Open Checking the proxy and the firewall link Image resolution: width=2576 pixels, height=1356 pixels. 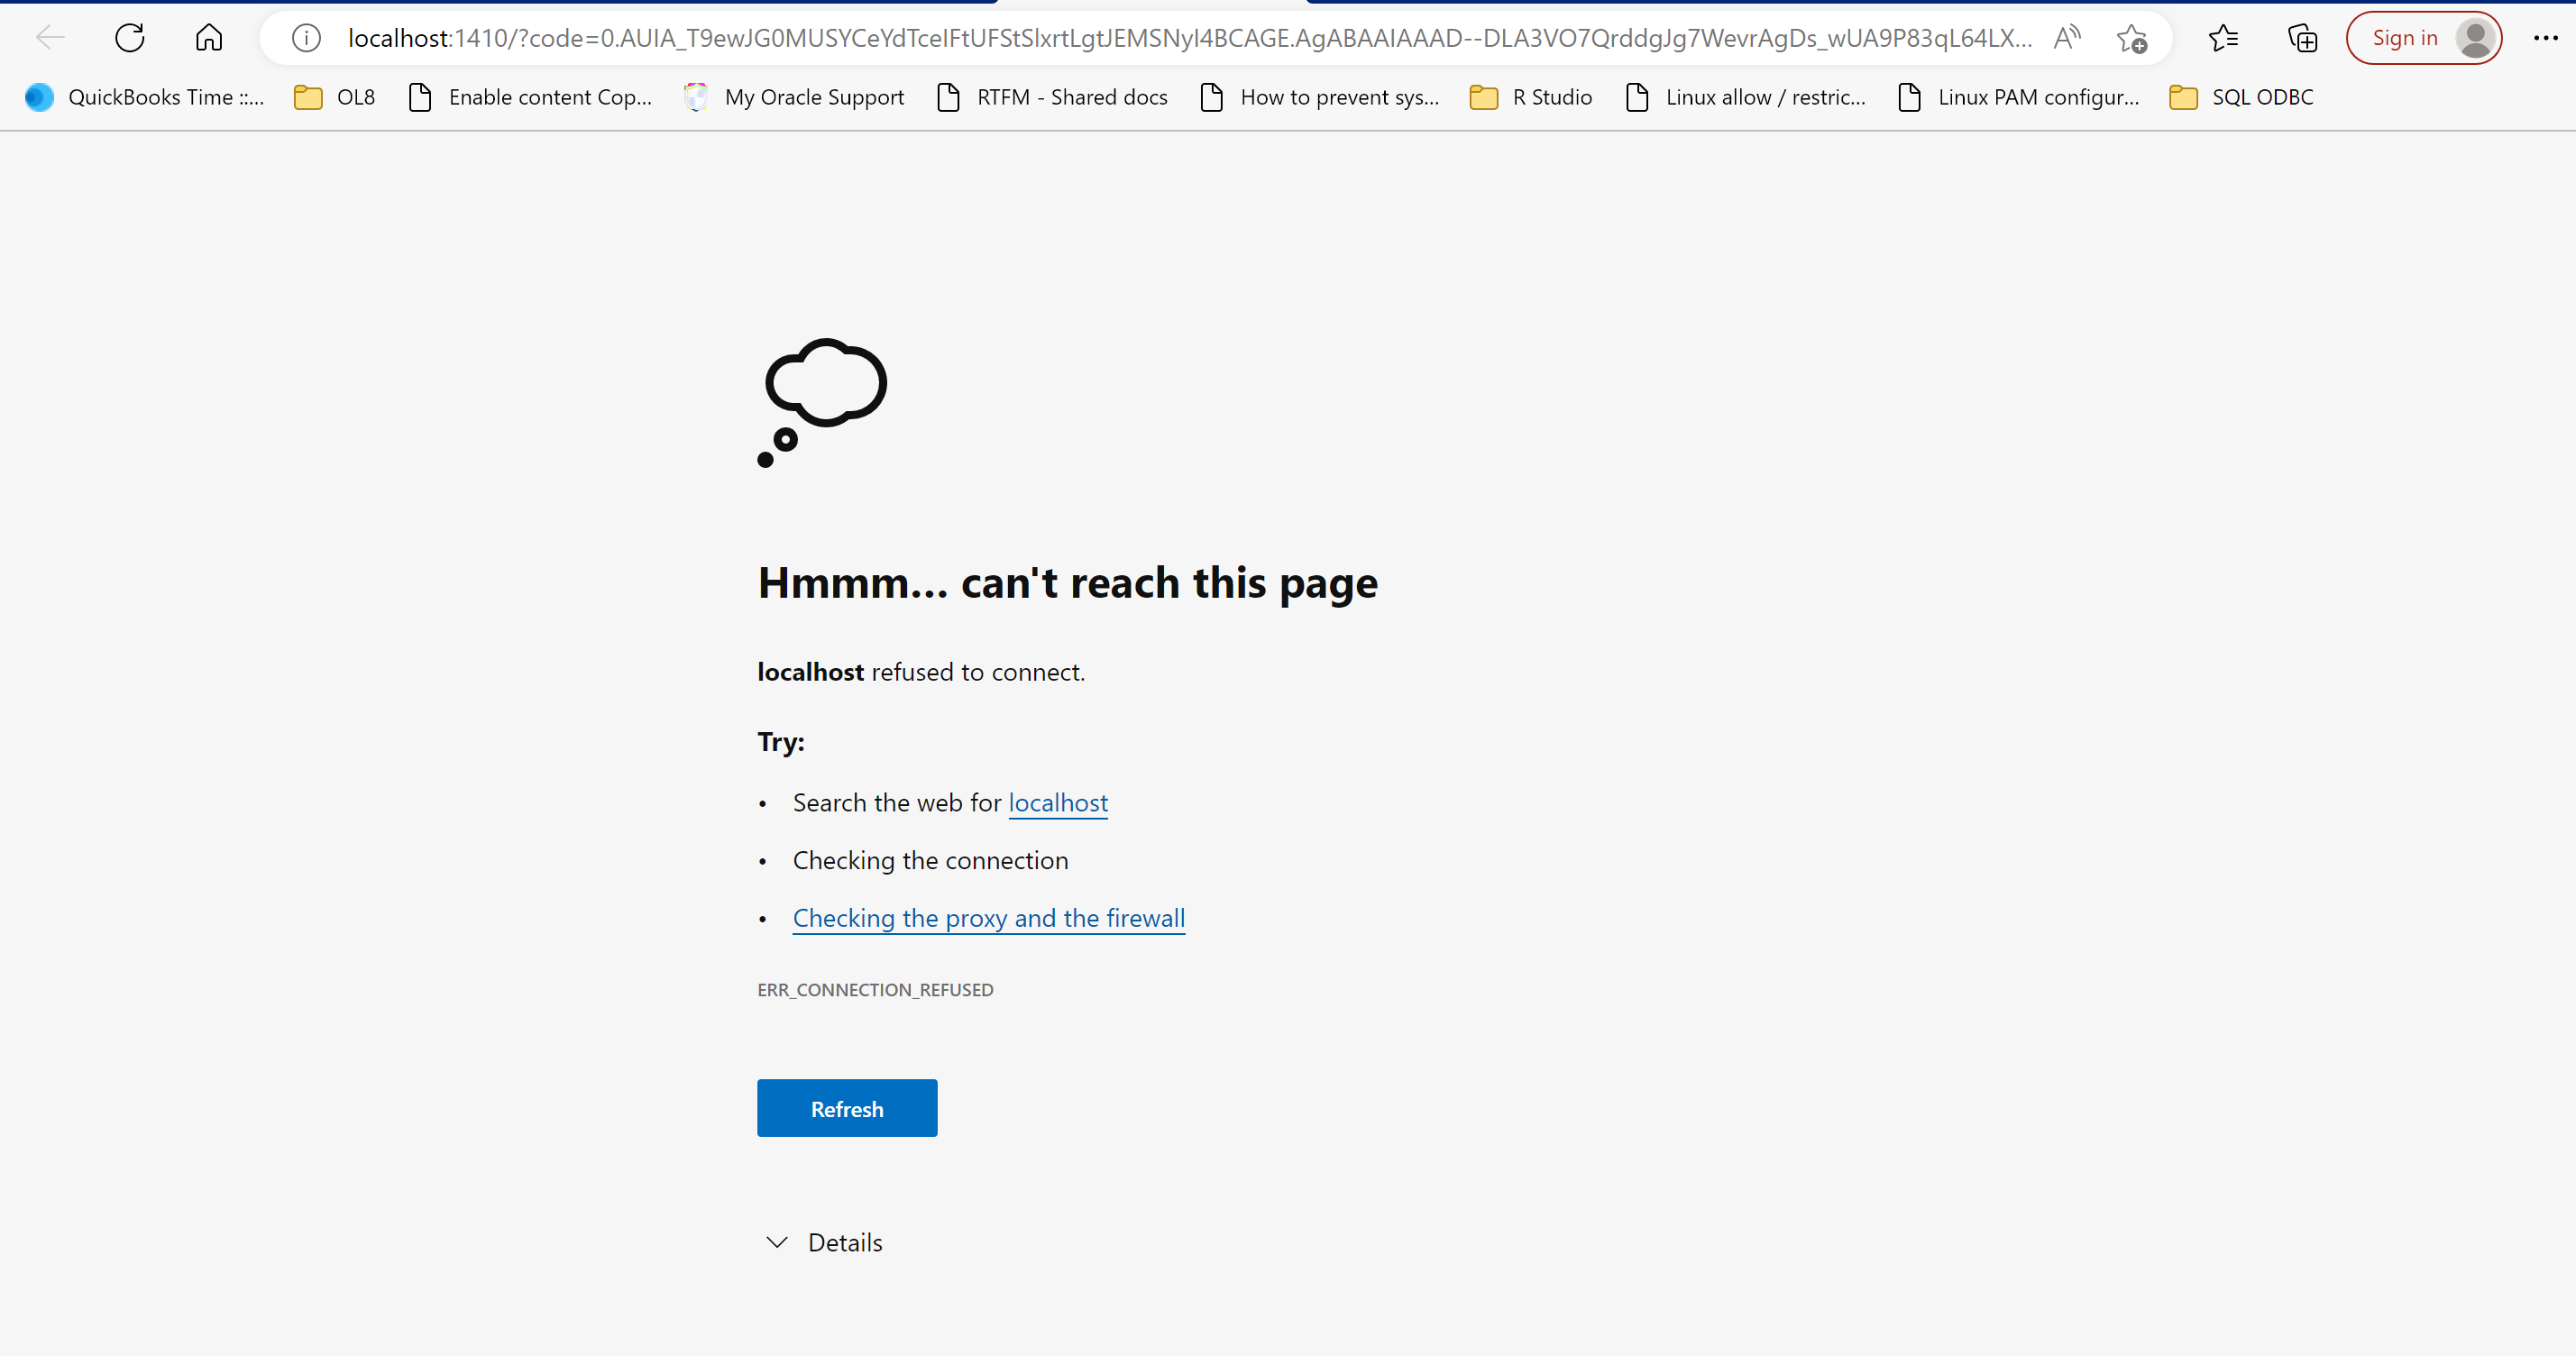[x=988, y=917]
